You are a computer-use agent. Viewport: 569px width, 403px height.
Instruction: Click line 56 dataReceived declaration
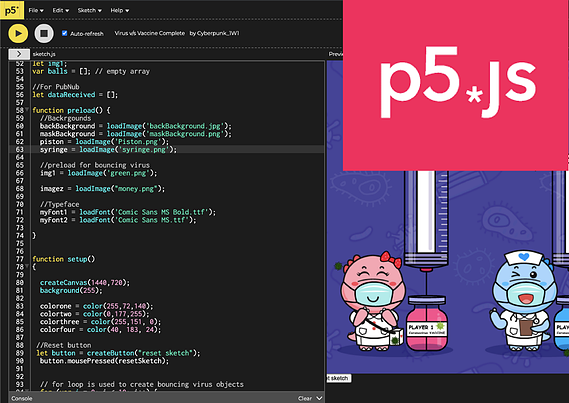click(x=75, y=95)
